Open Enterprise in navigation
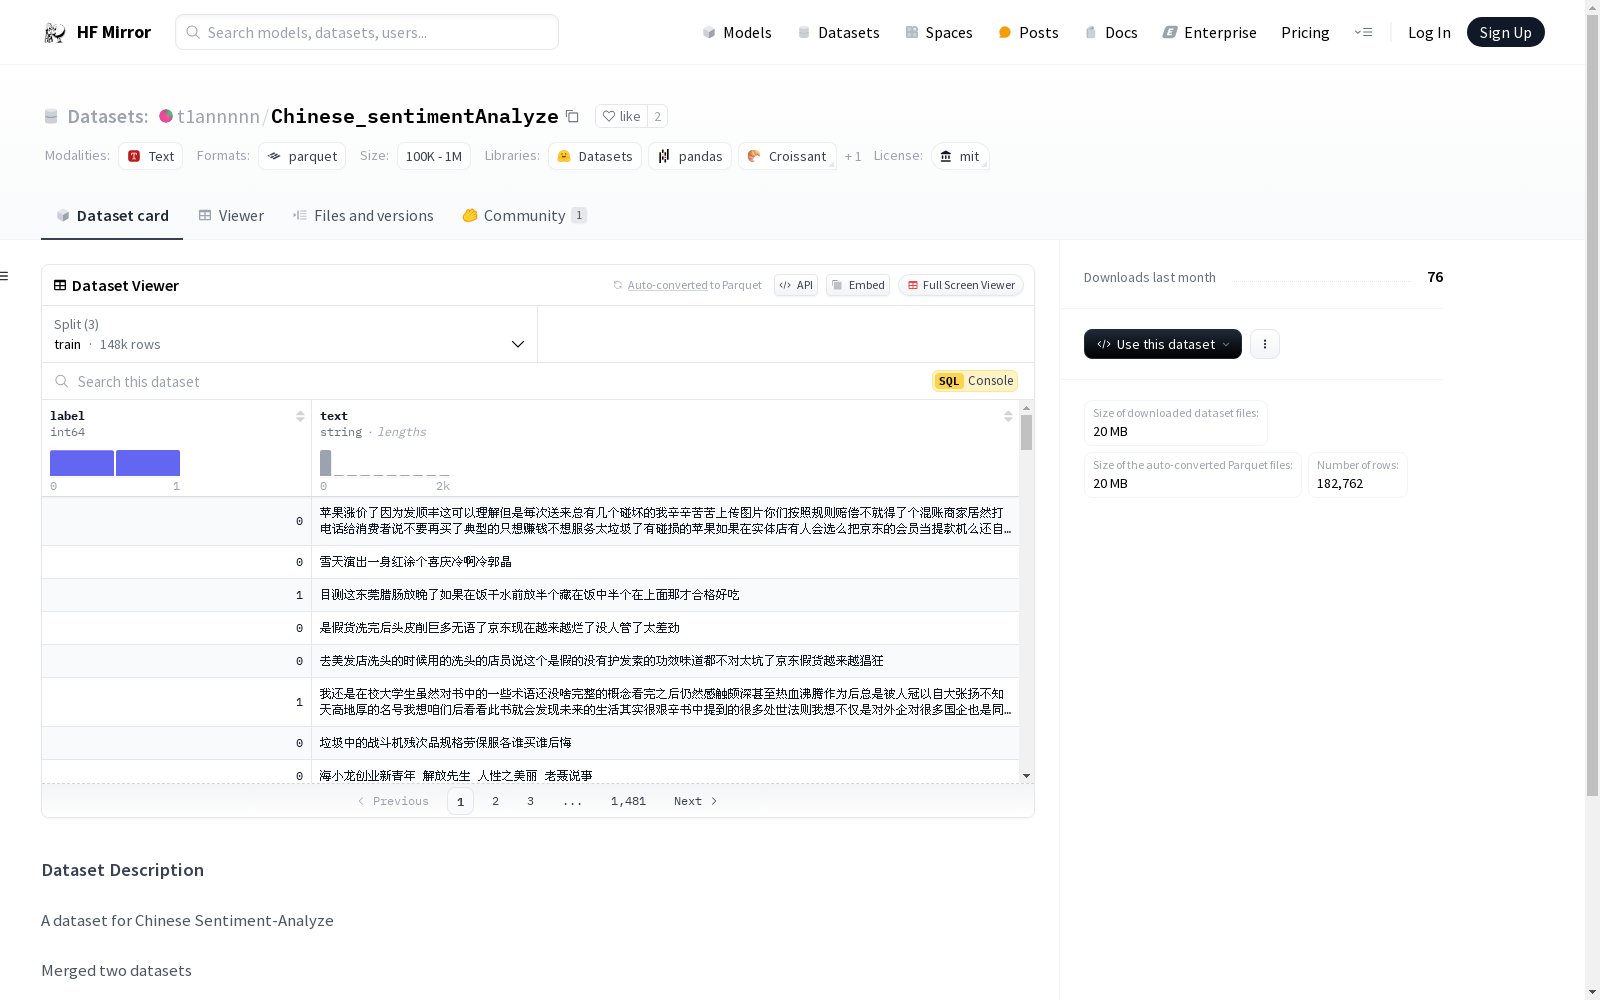The width and height of the screenshot is (1600, 1000). 1210,33
